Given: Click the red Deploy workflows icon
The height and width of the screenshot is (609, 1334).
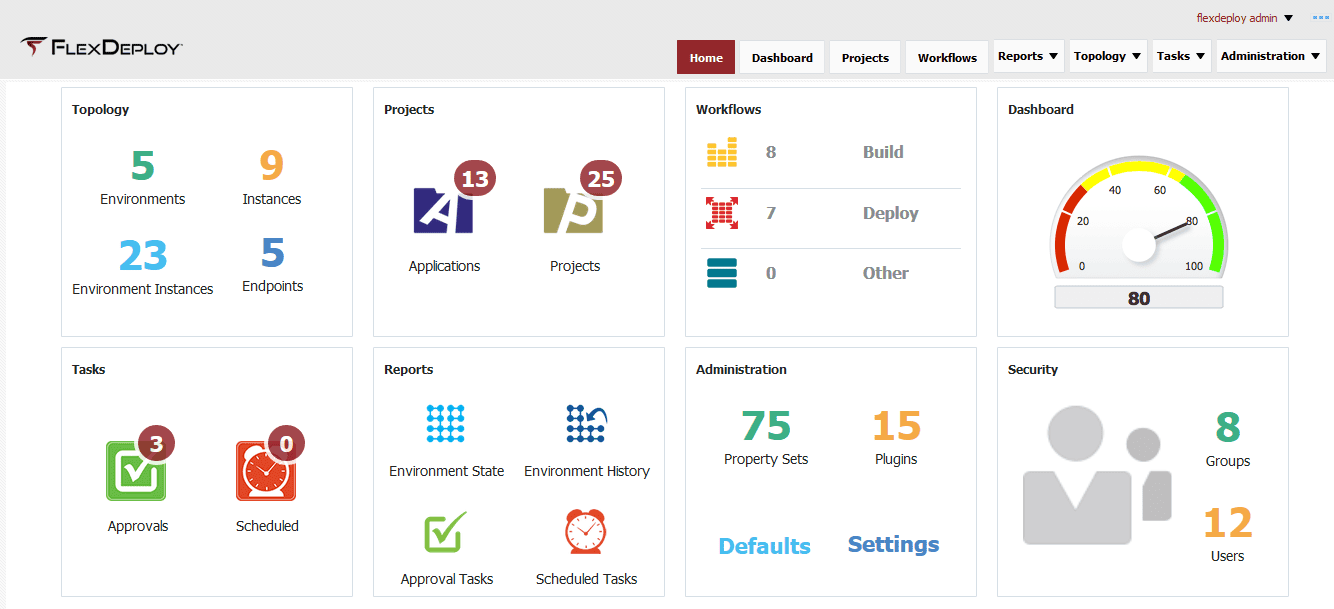Looking at the screenshot, I should pos(722,213).
